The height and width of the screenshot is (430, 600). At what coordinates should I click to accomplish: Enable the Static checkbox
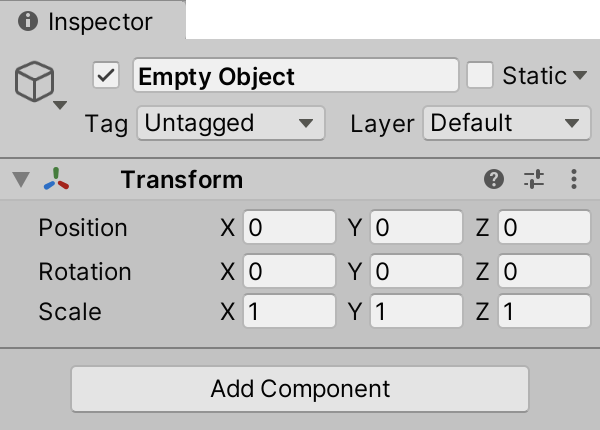[481, 76]
